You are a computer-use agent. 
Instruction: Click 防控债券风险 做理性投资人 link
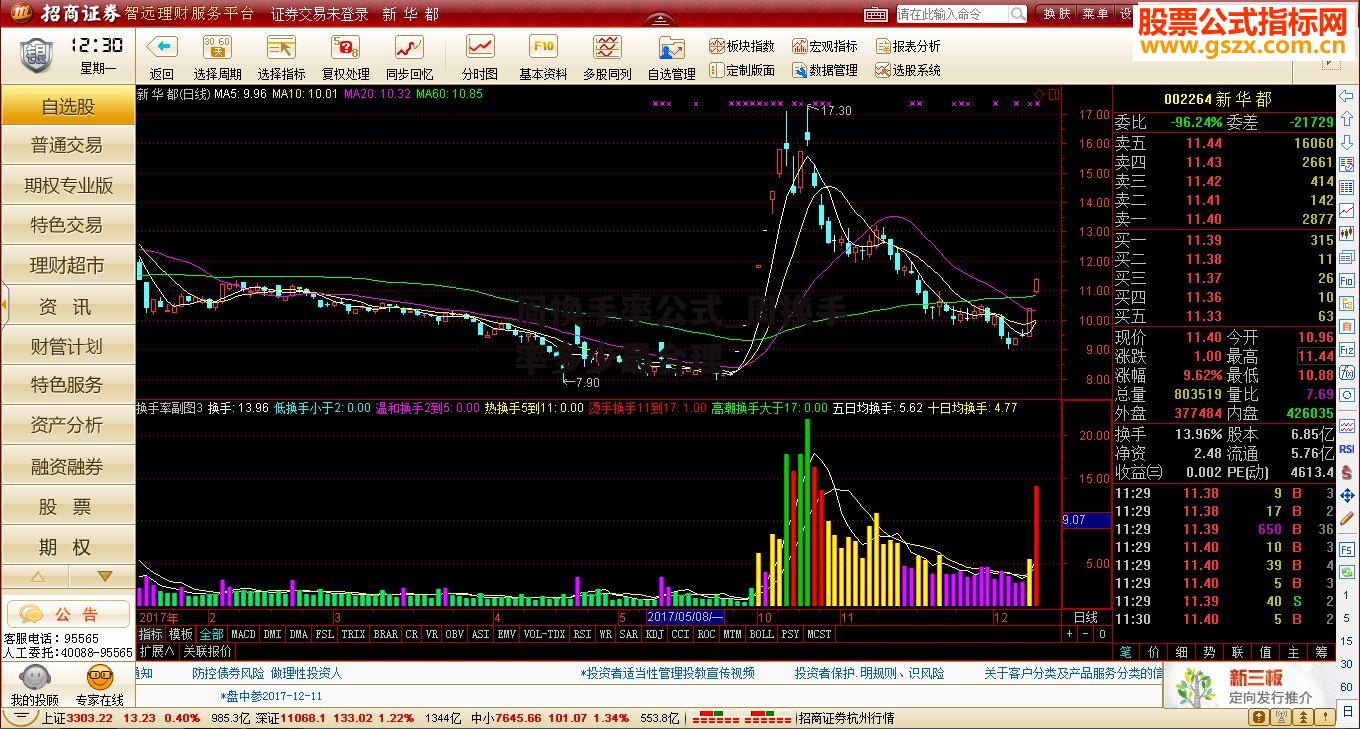pyautogui.click(x=267, y=673)
